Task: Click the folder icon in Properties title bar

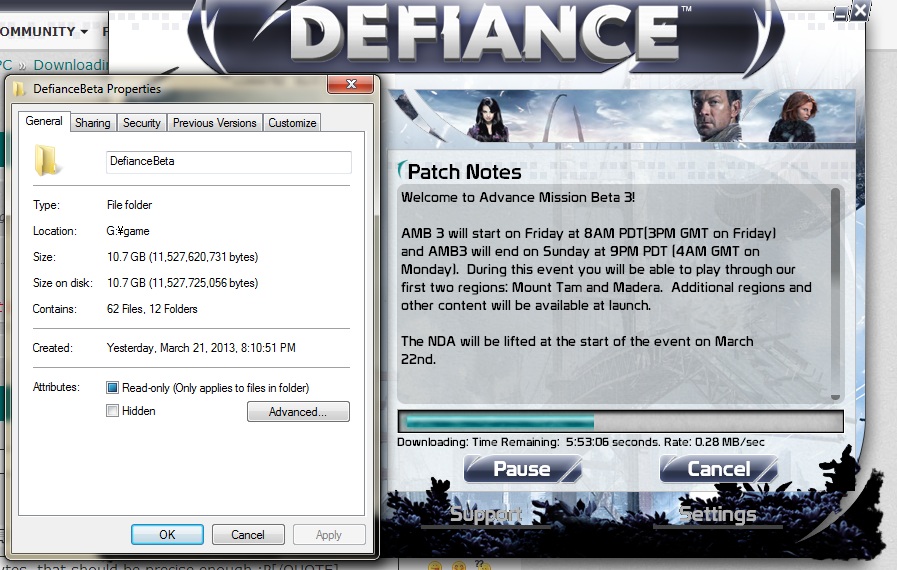Action: pyautogui.click(x=19, y=89)
